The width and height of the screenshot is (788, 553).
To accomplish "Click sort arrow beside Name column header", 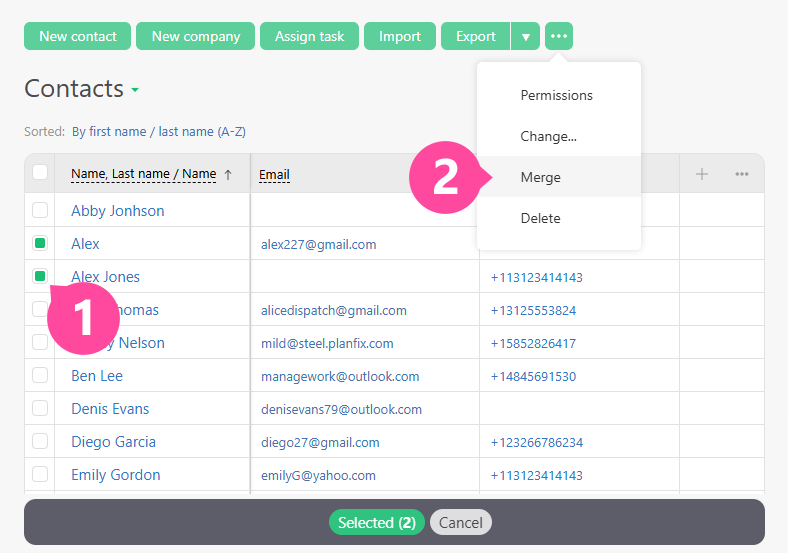I will point(228,174).
